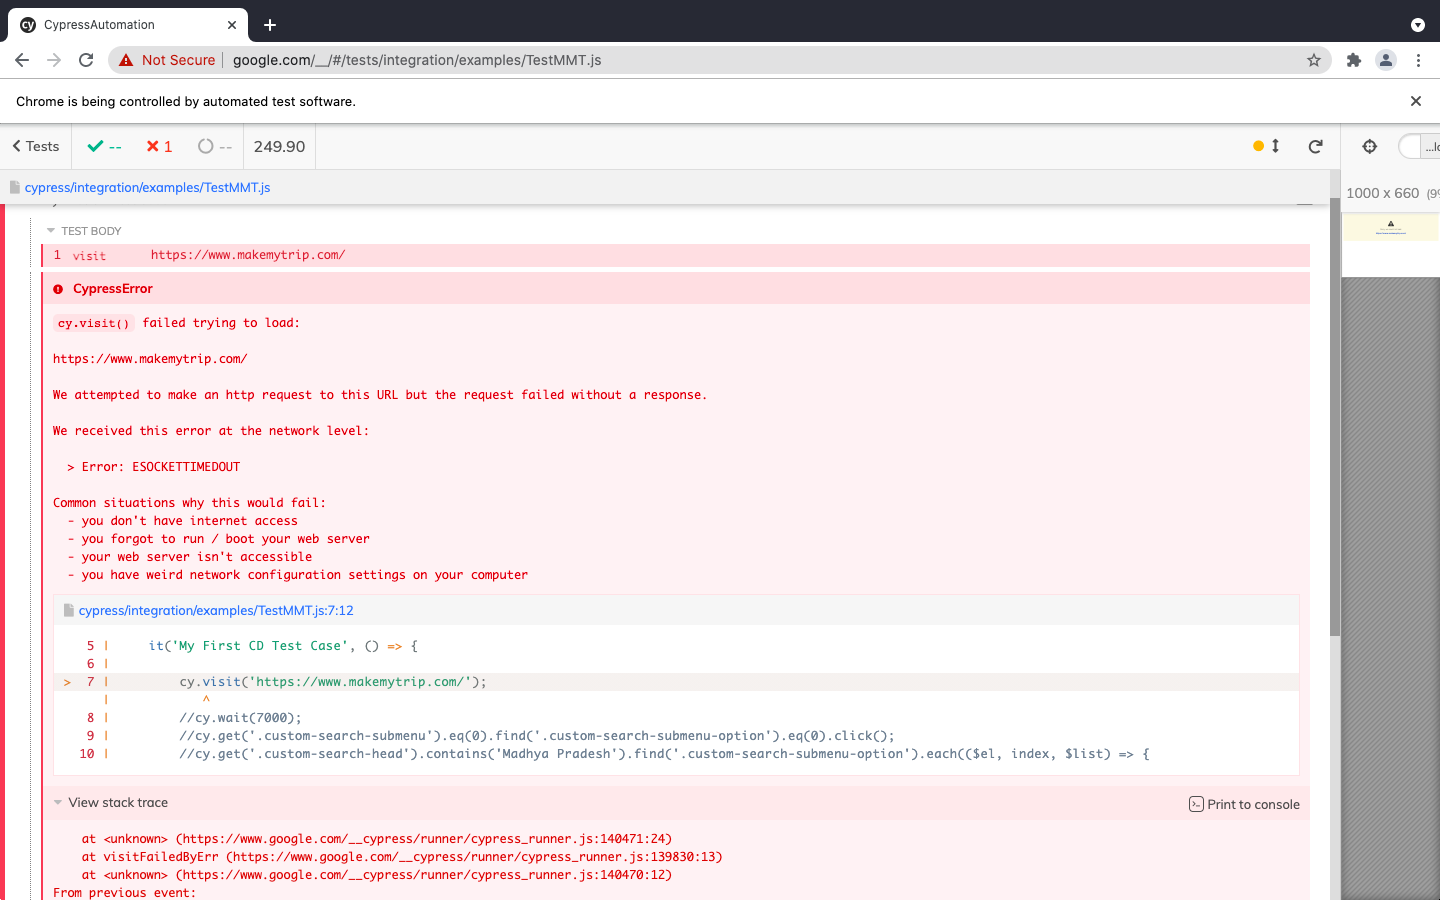This screenshot has width=1440, height=900.
Task: Click the Print to console button
Action: pyautogui.click(x=1244, y=803)
